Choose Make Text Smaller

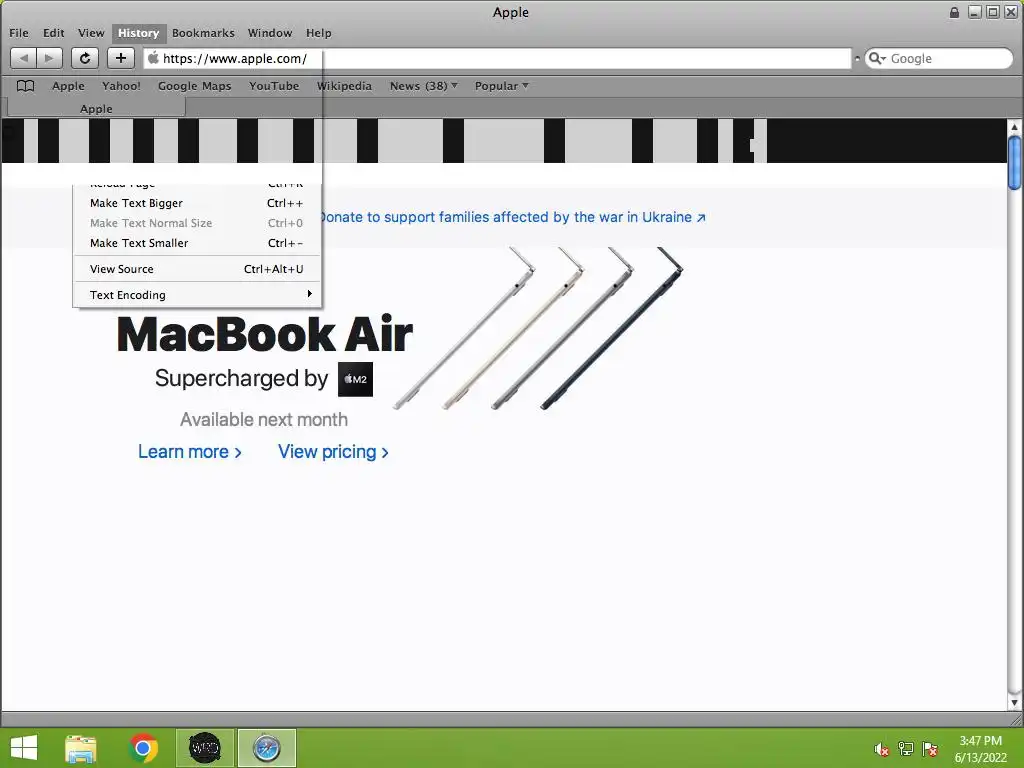click(197, 243)
